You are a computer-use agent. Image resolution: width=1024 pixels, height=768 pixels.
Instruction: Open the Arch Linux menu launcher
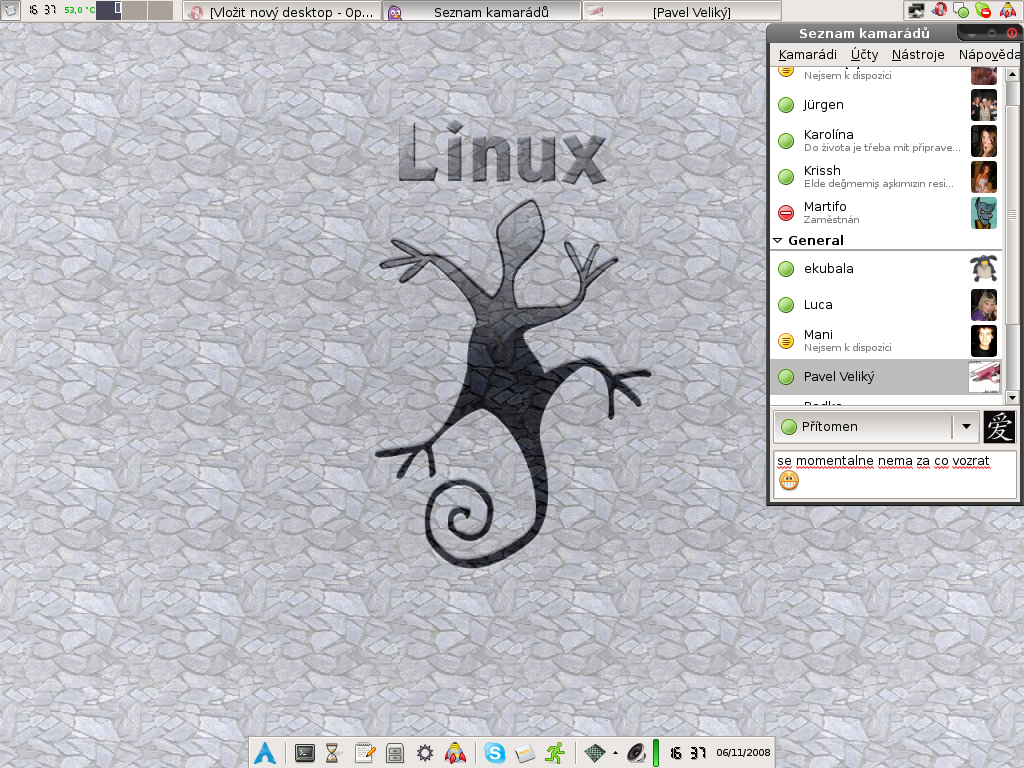[x=265, y=754]
